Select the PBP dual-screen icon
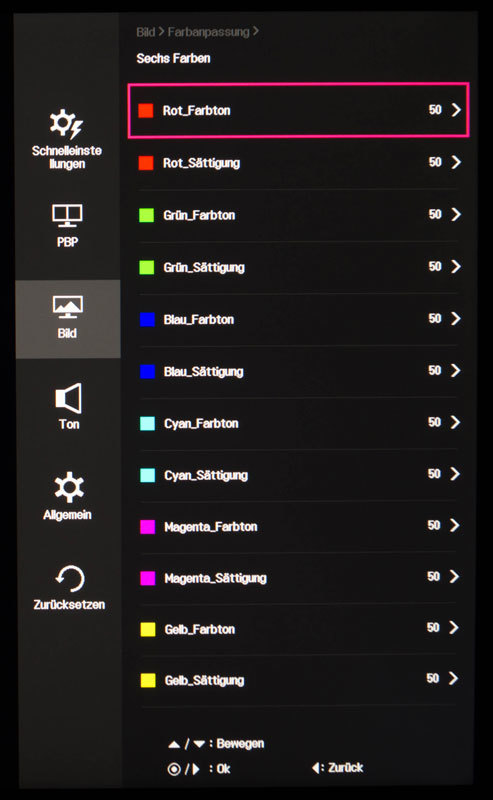 (x=67, y=216)
